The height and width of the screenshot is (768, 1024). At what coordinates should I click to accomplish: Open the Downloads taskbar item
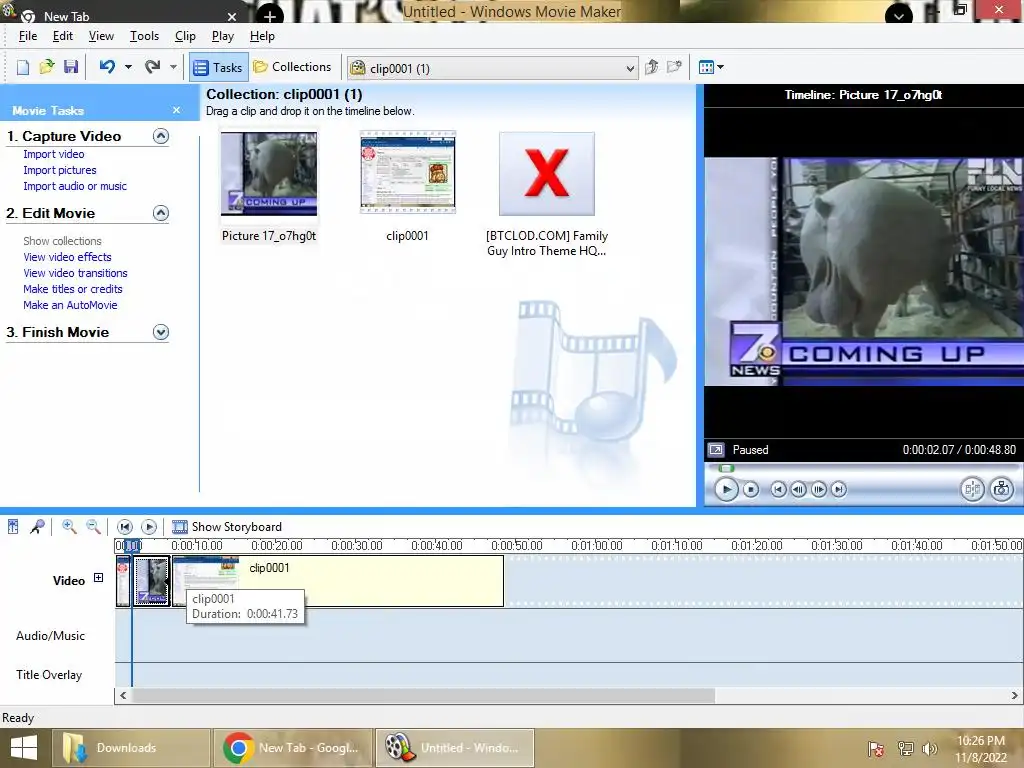point(131,748)
